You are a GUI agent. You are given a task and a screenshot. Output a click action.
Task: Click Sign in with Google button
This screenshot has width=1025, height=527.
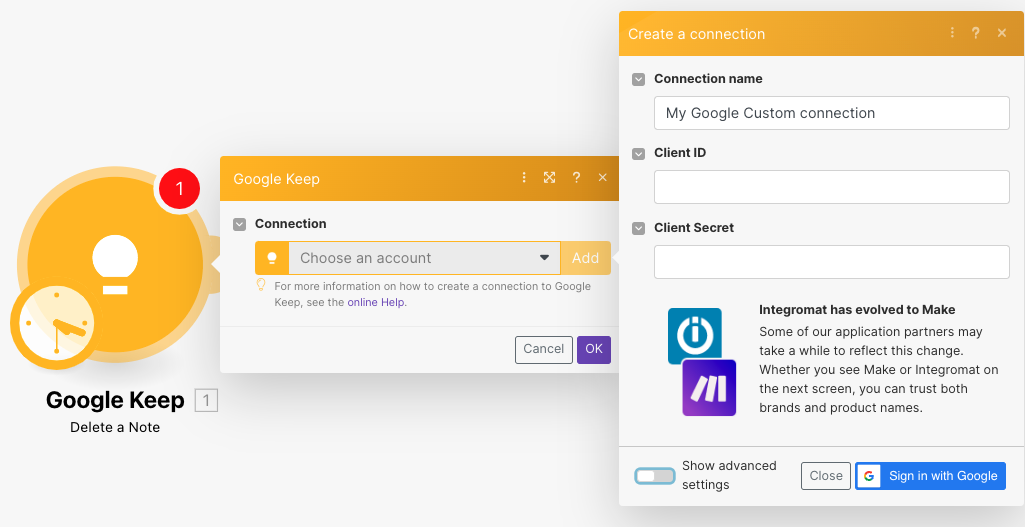(x=930, y=476)
